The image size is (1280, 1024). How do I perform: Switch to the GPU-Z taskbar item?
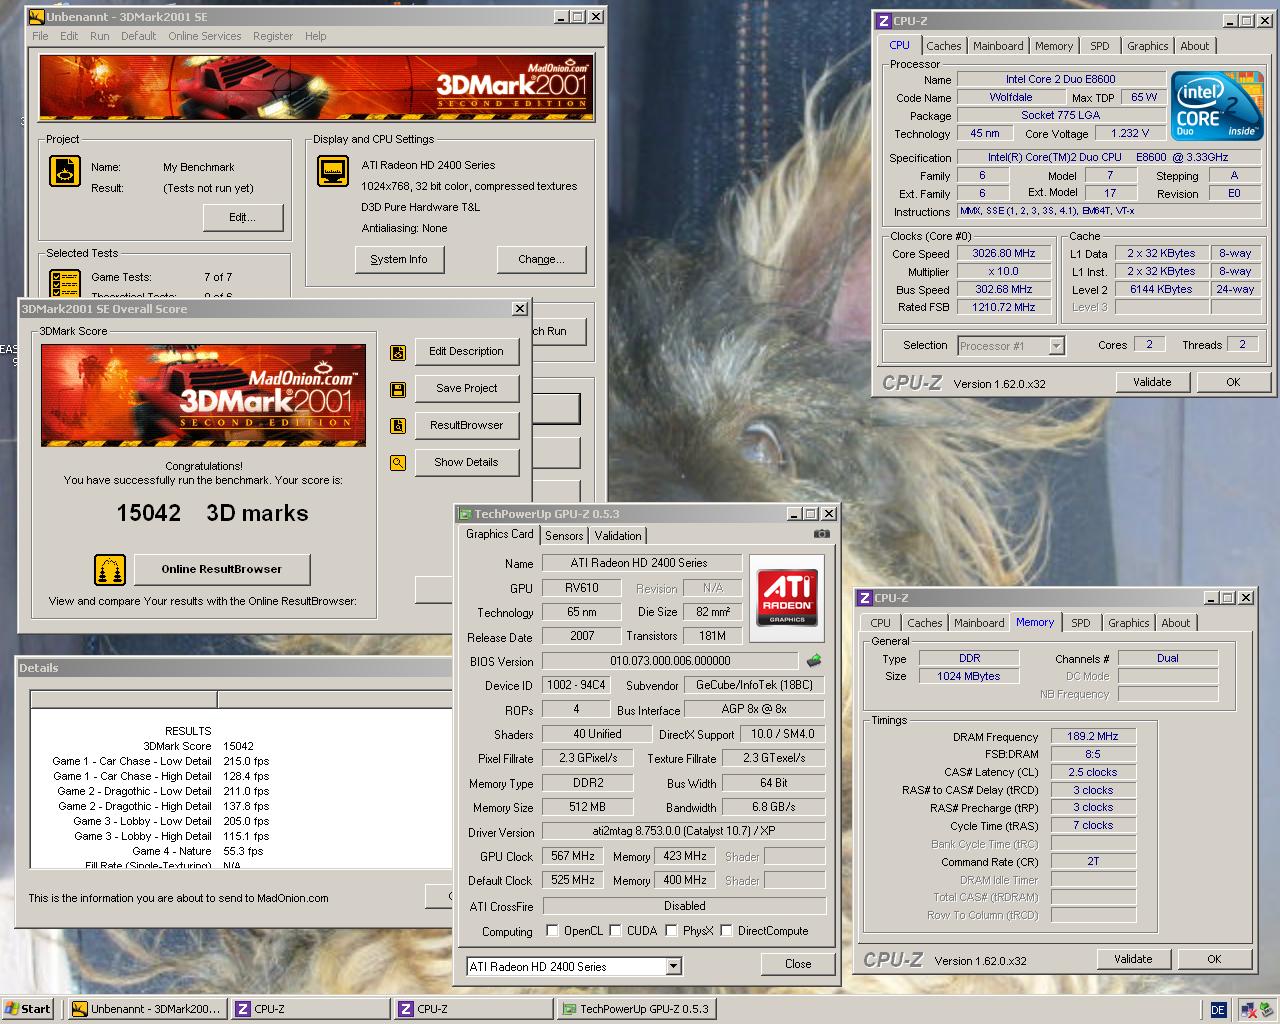[x=638, y=1010]
